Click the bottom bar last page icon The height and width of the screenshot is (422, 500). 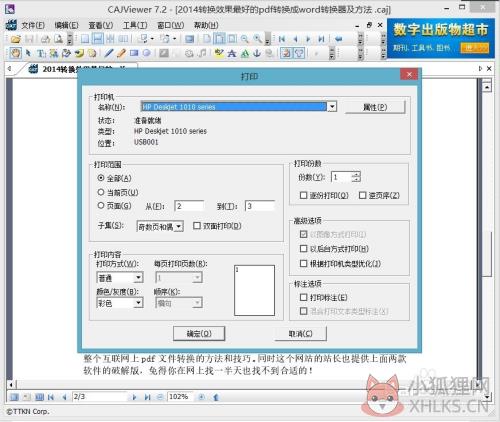click(147, 397)
